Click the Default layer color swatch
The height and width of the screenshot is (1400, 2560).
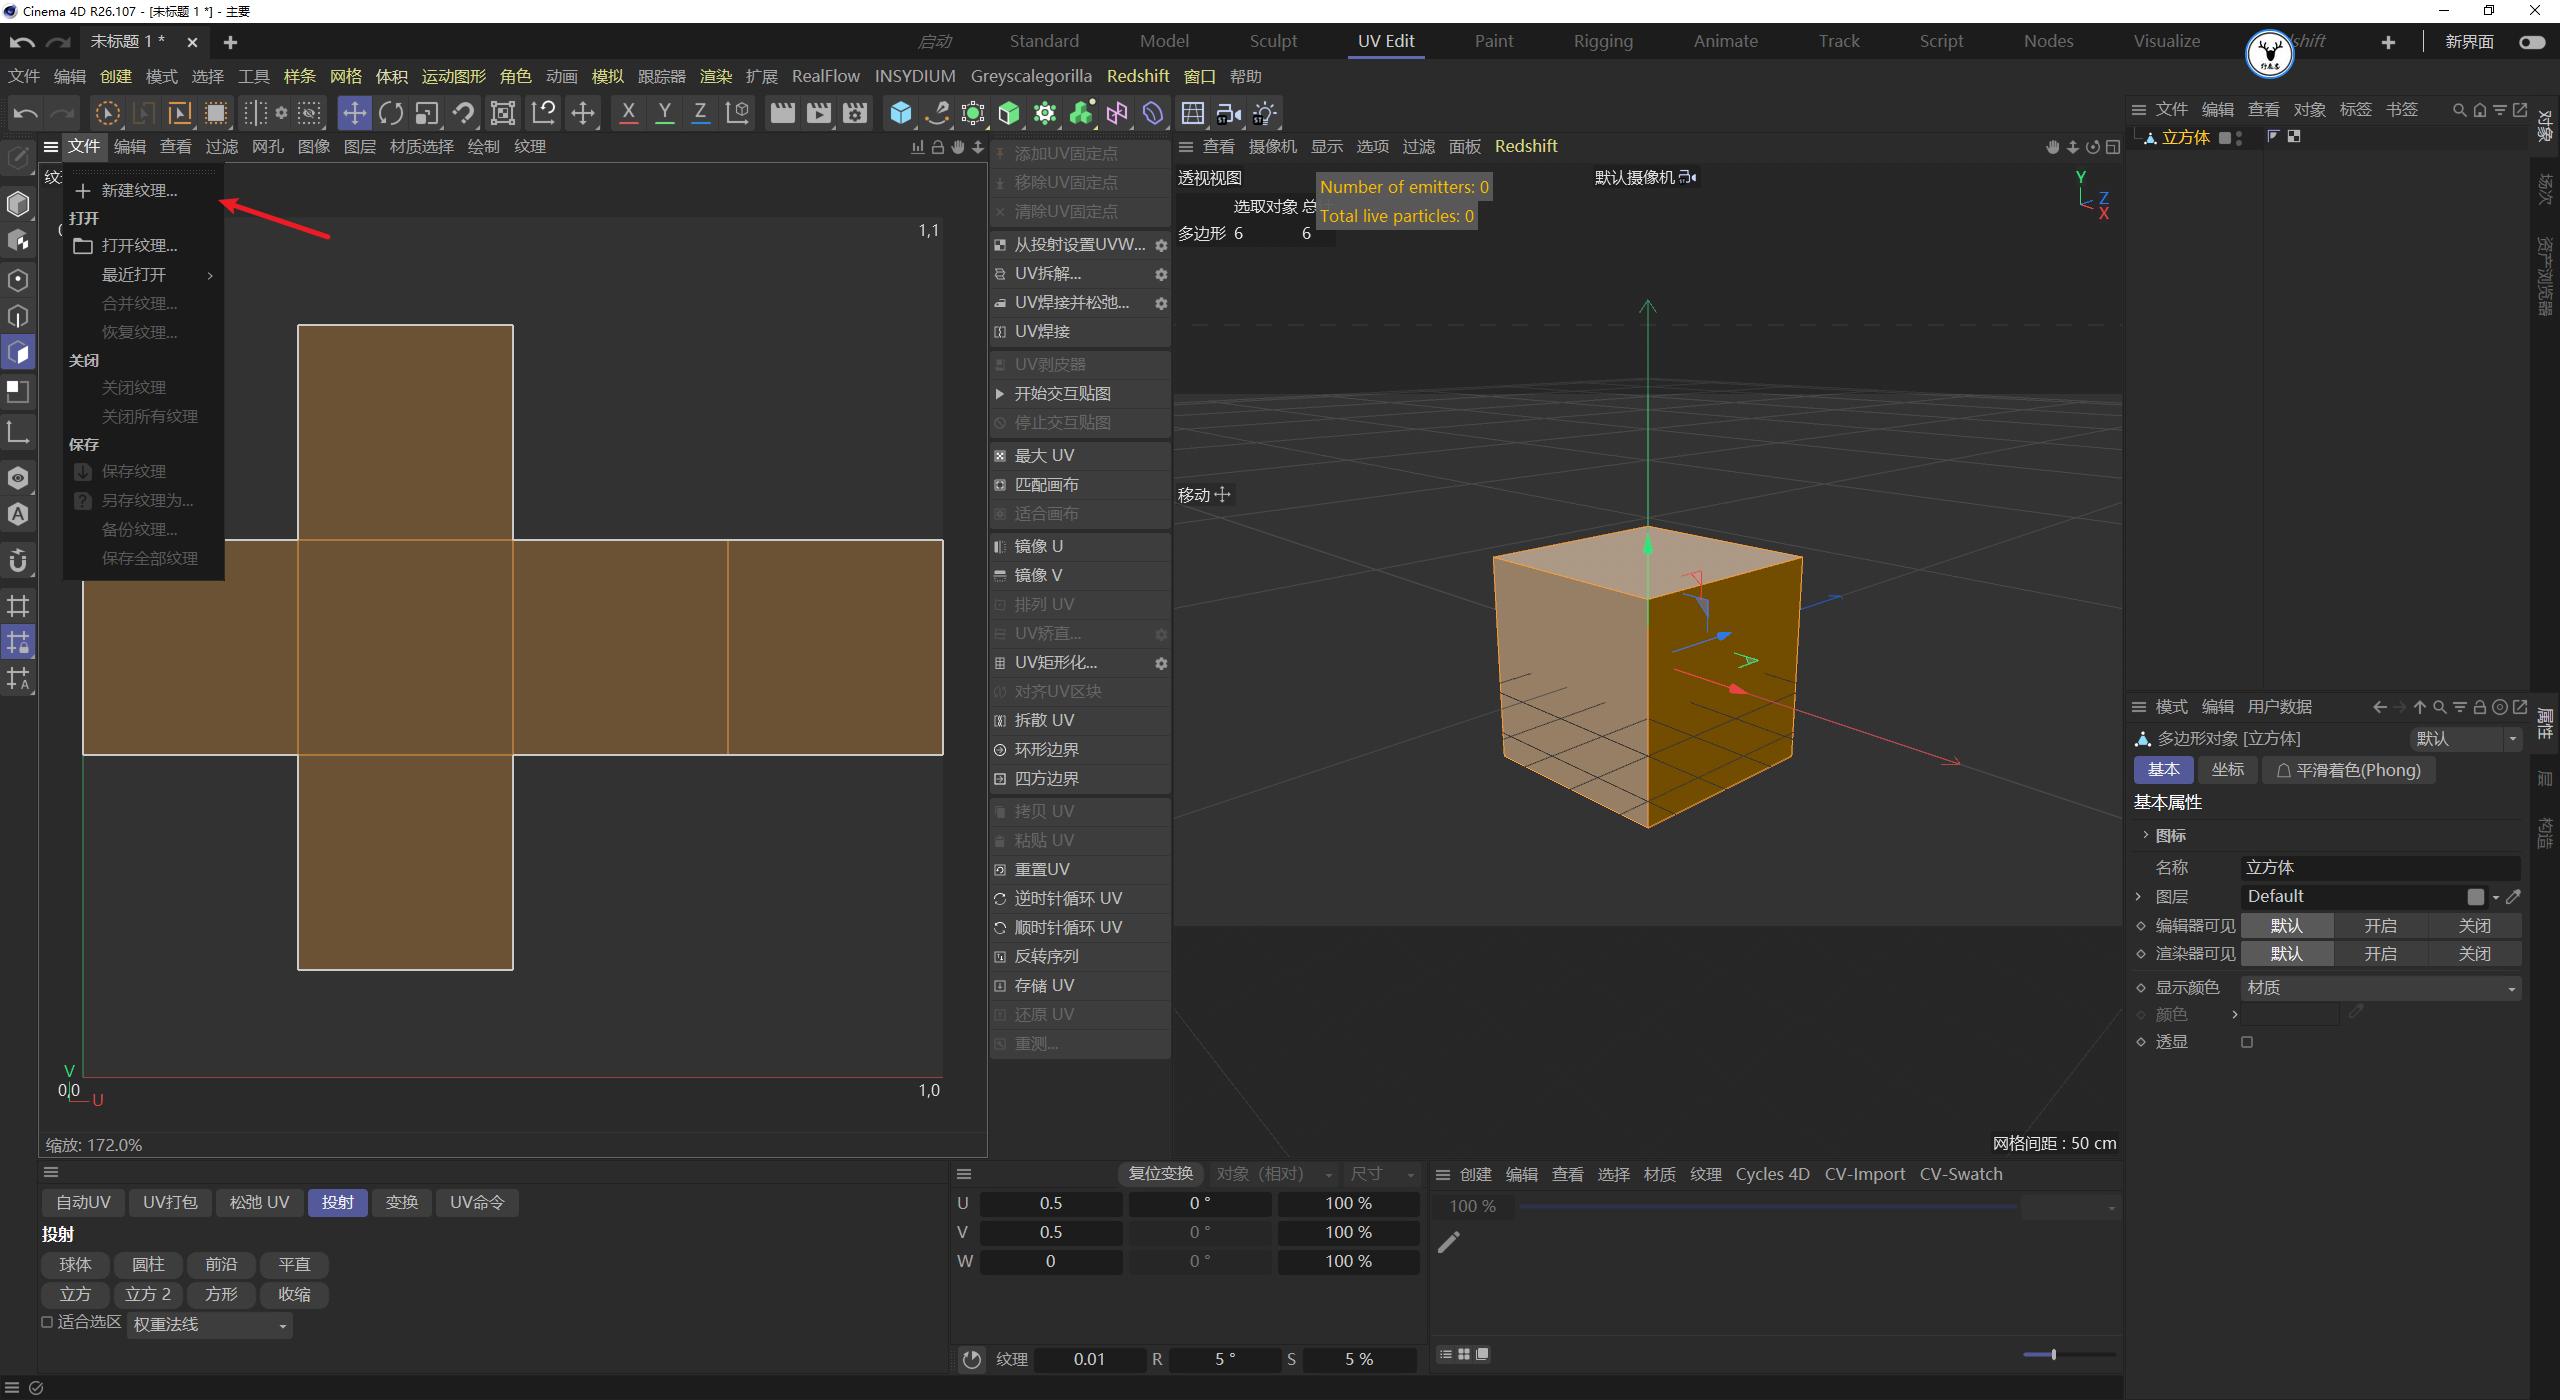(x=2477, y=896)
